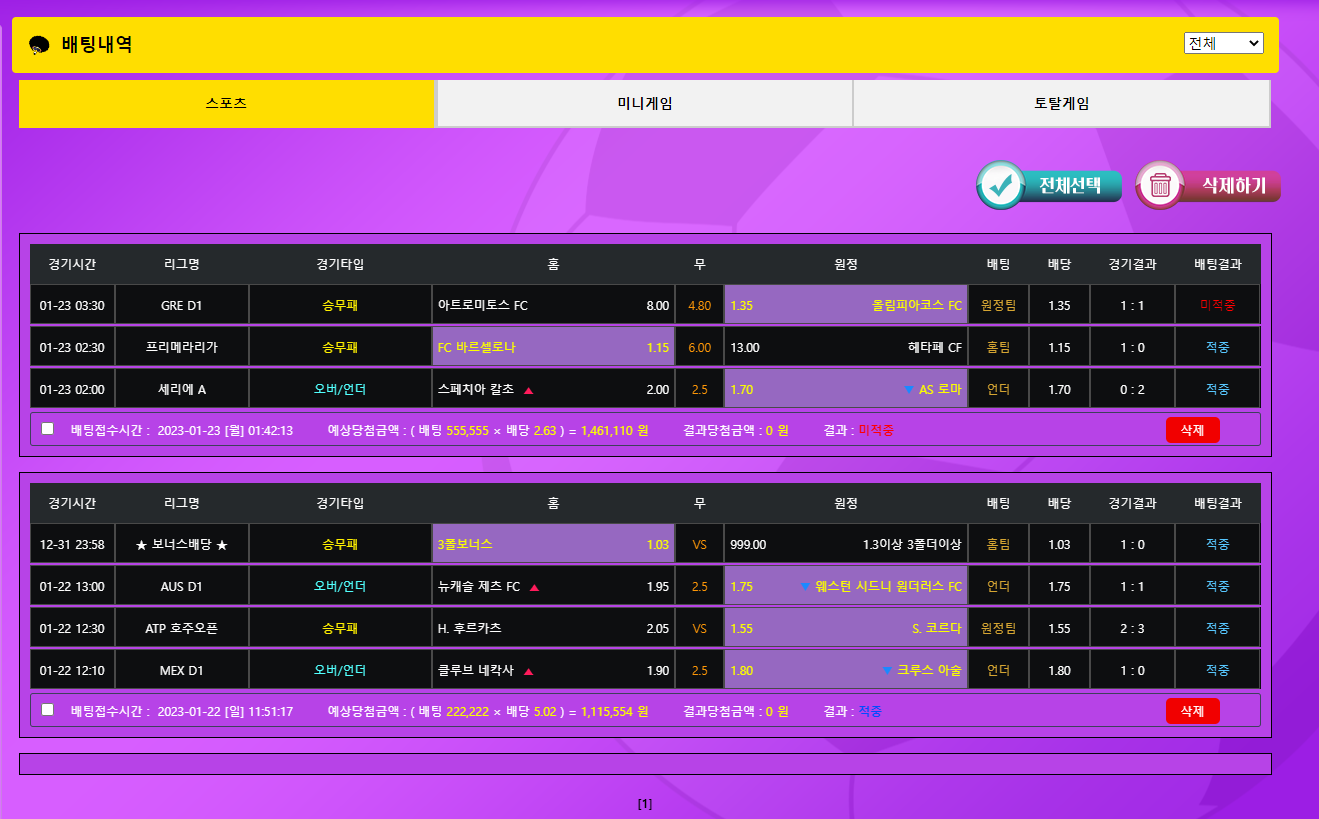Image resolution: width=1319 pixels, height=819 pixels.
Task: Click the trash can icon on 삭제하기
Action: [x=1160, y=185]
